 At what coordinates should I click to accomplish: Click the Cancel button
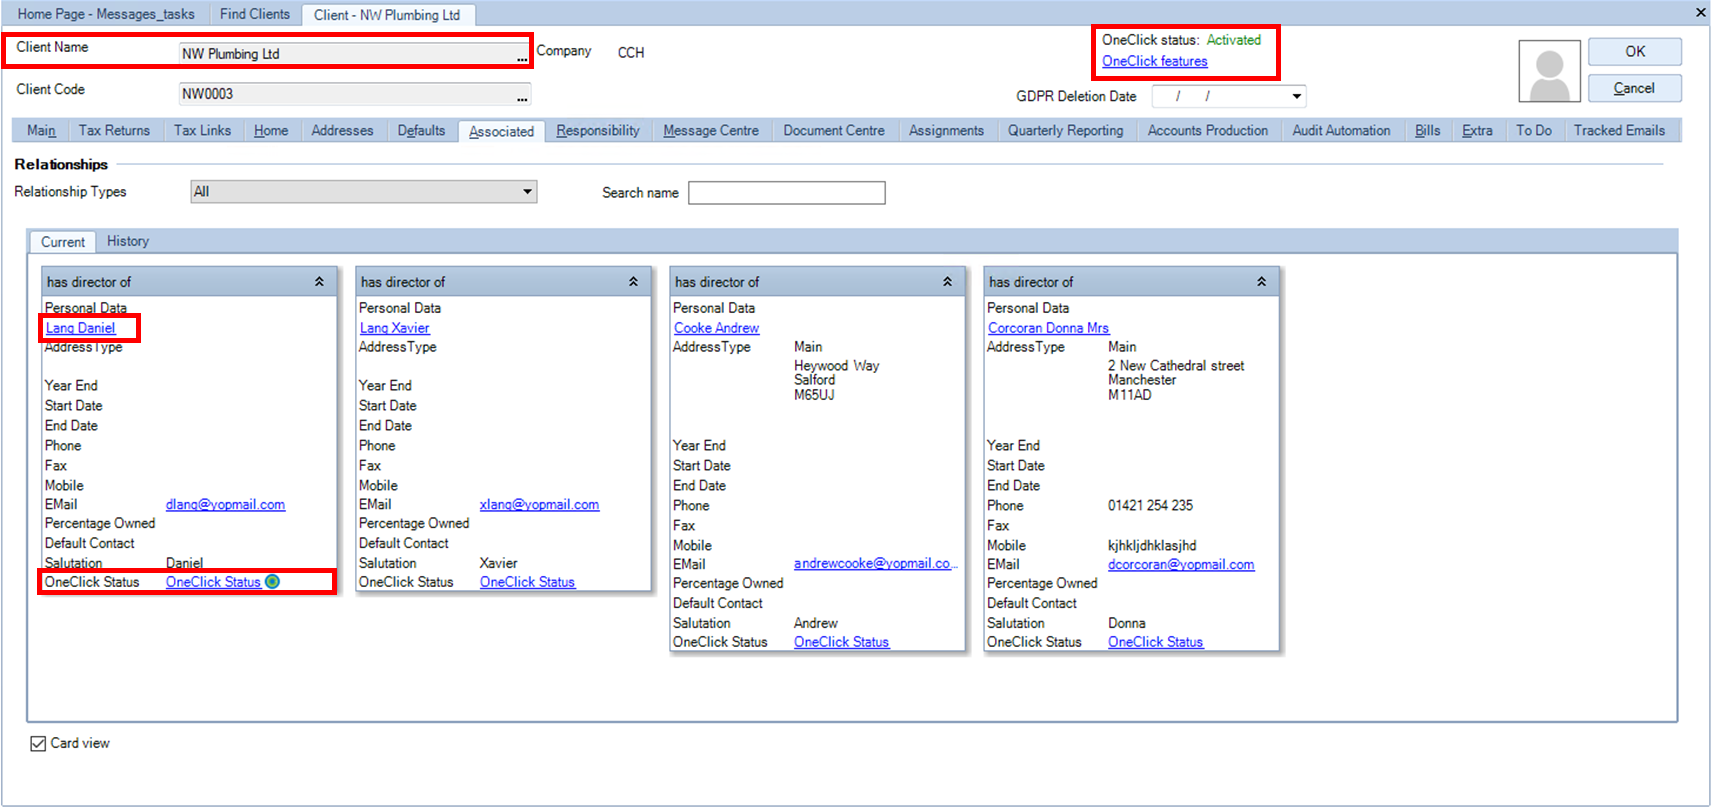click(1635, 89)
